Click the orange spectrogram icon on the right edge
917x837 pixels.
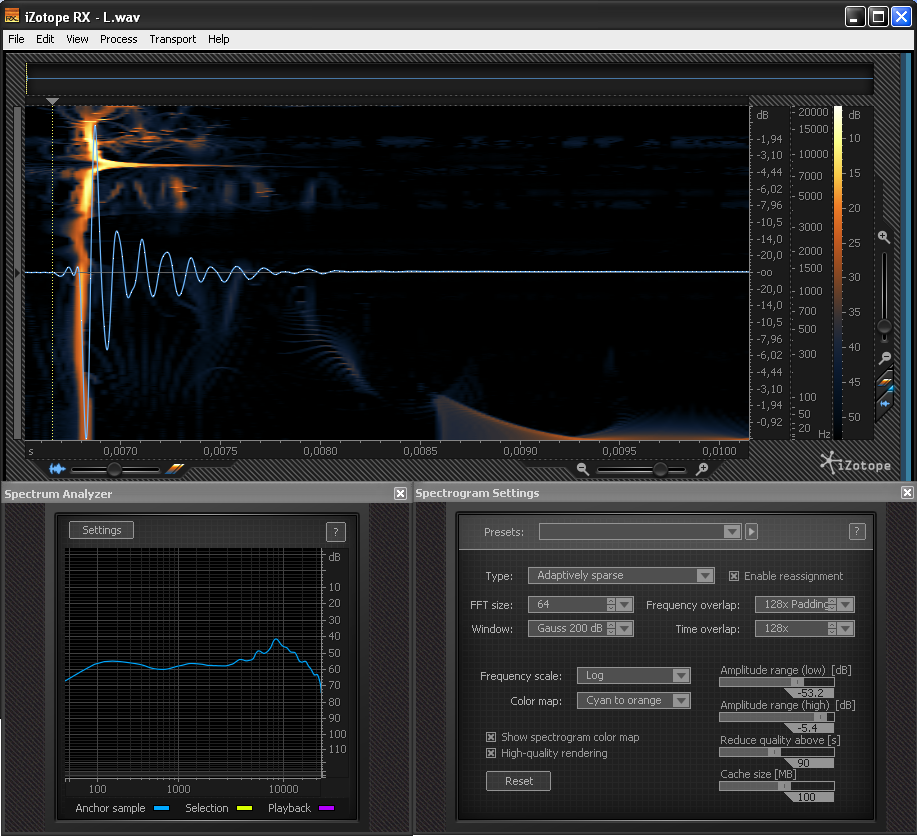coord(885,382)
